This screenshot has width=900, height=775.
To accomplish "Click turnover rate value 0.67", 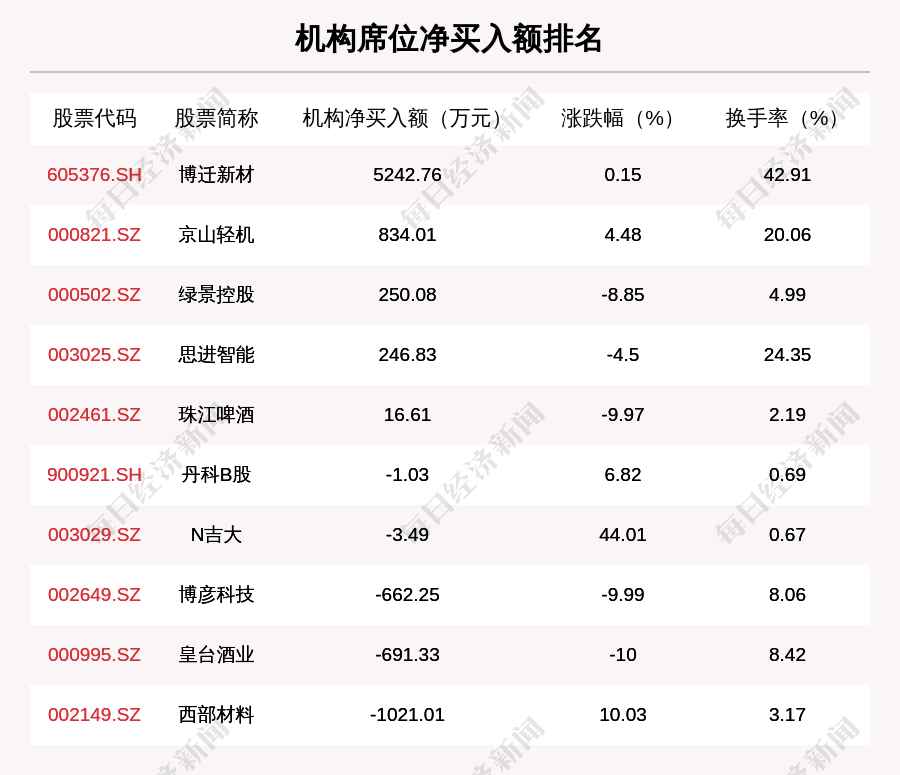I will [x=788, y=534].
